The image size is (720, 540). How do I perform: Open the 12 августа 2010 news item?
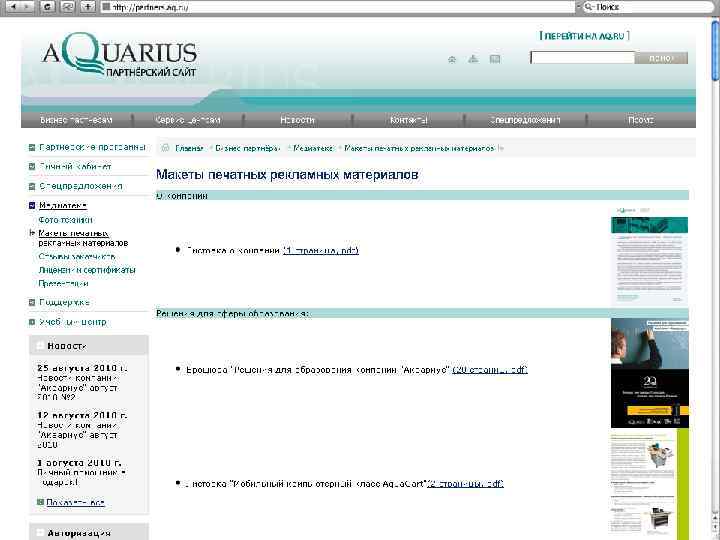[82, 430]
